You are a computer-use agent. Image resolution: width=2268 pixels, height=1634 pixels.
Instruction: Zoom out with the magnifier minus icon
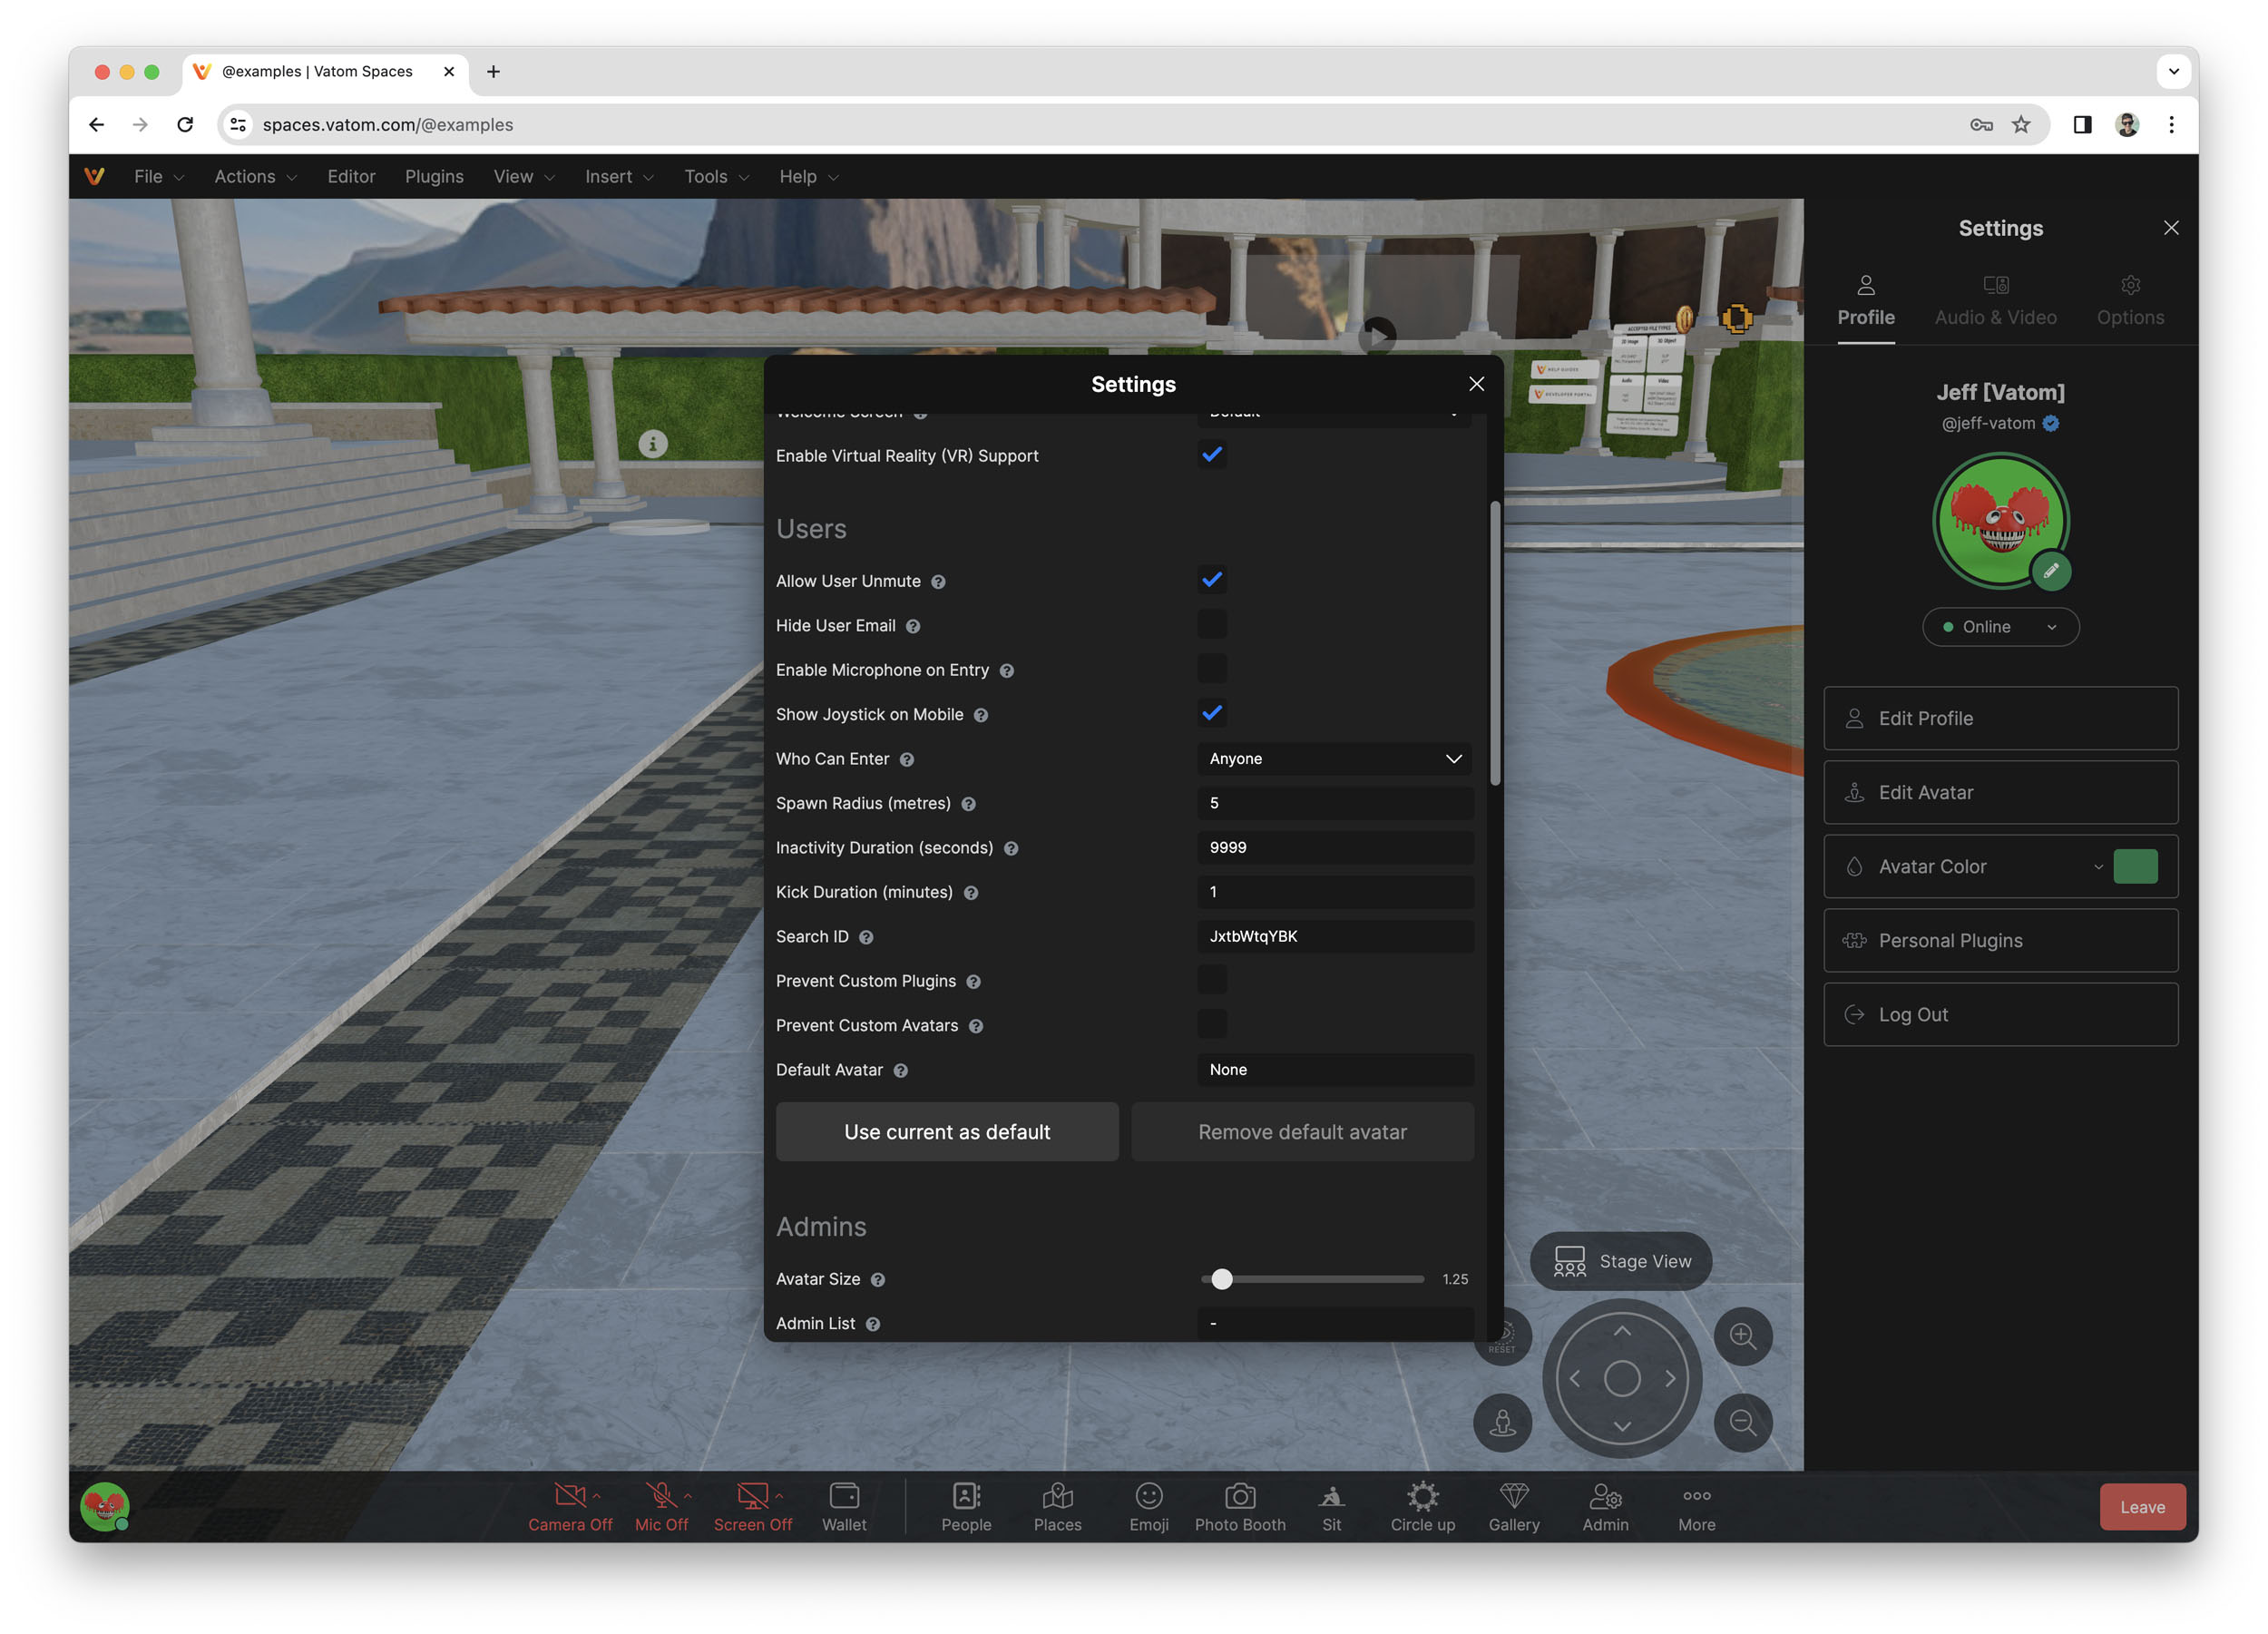(x=1743, y=1422)
